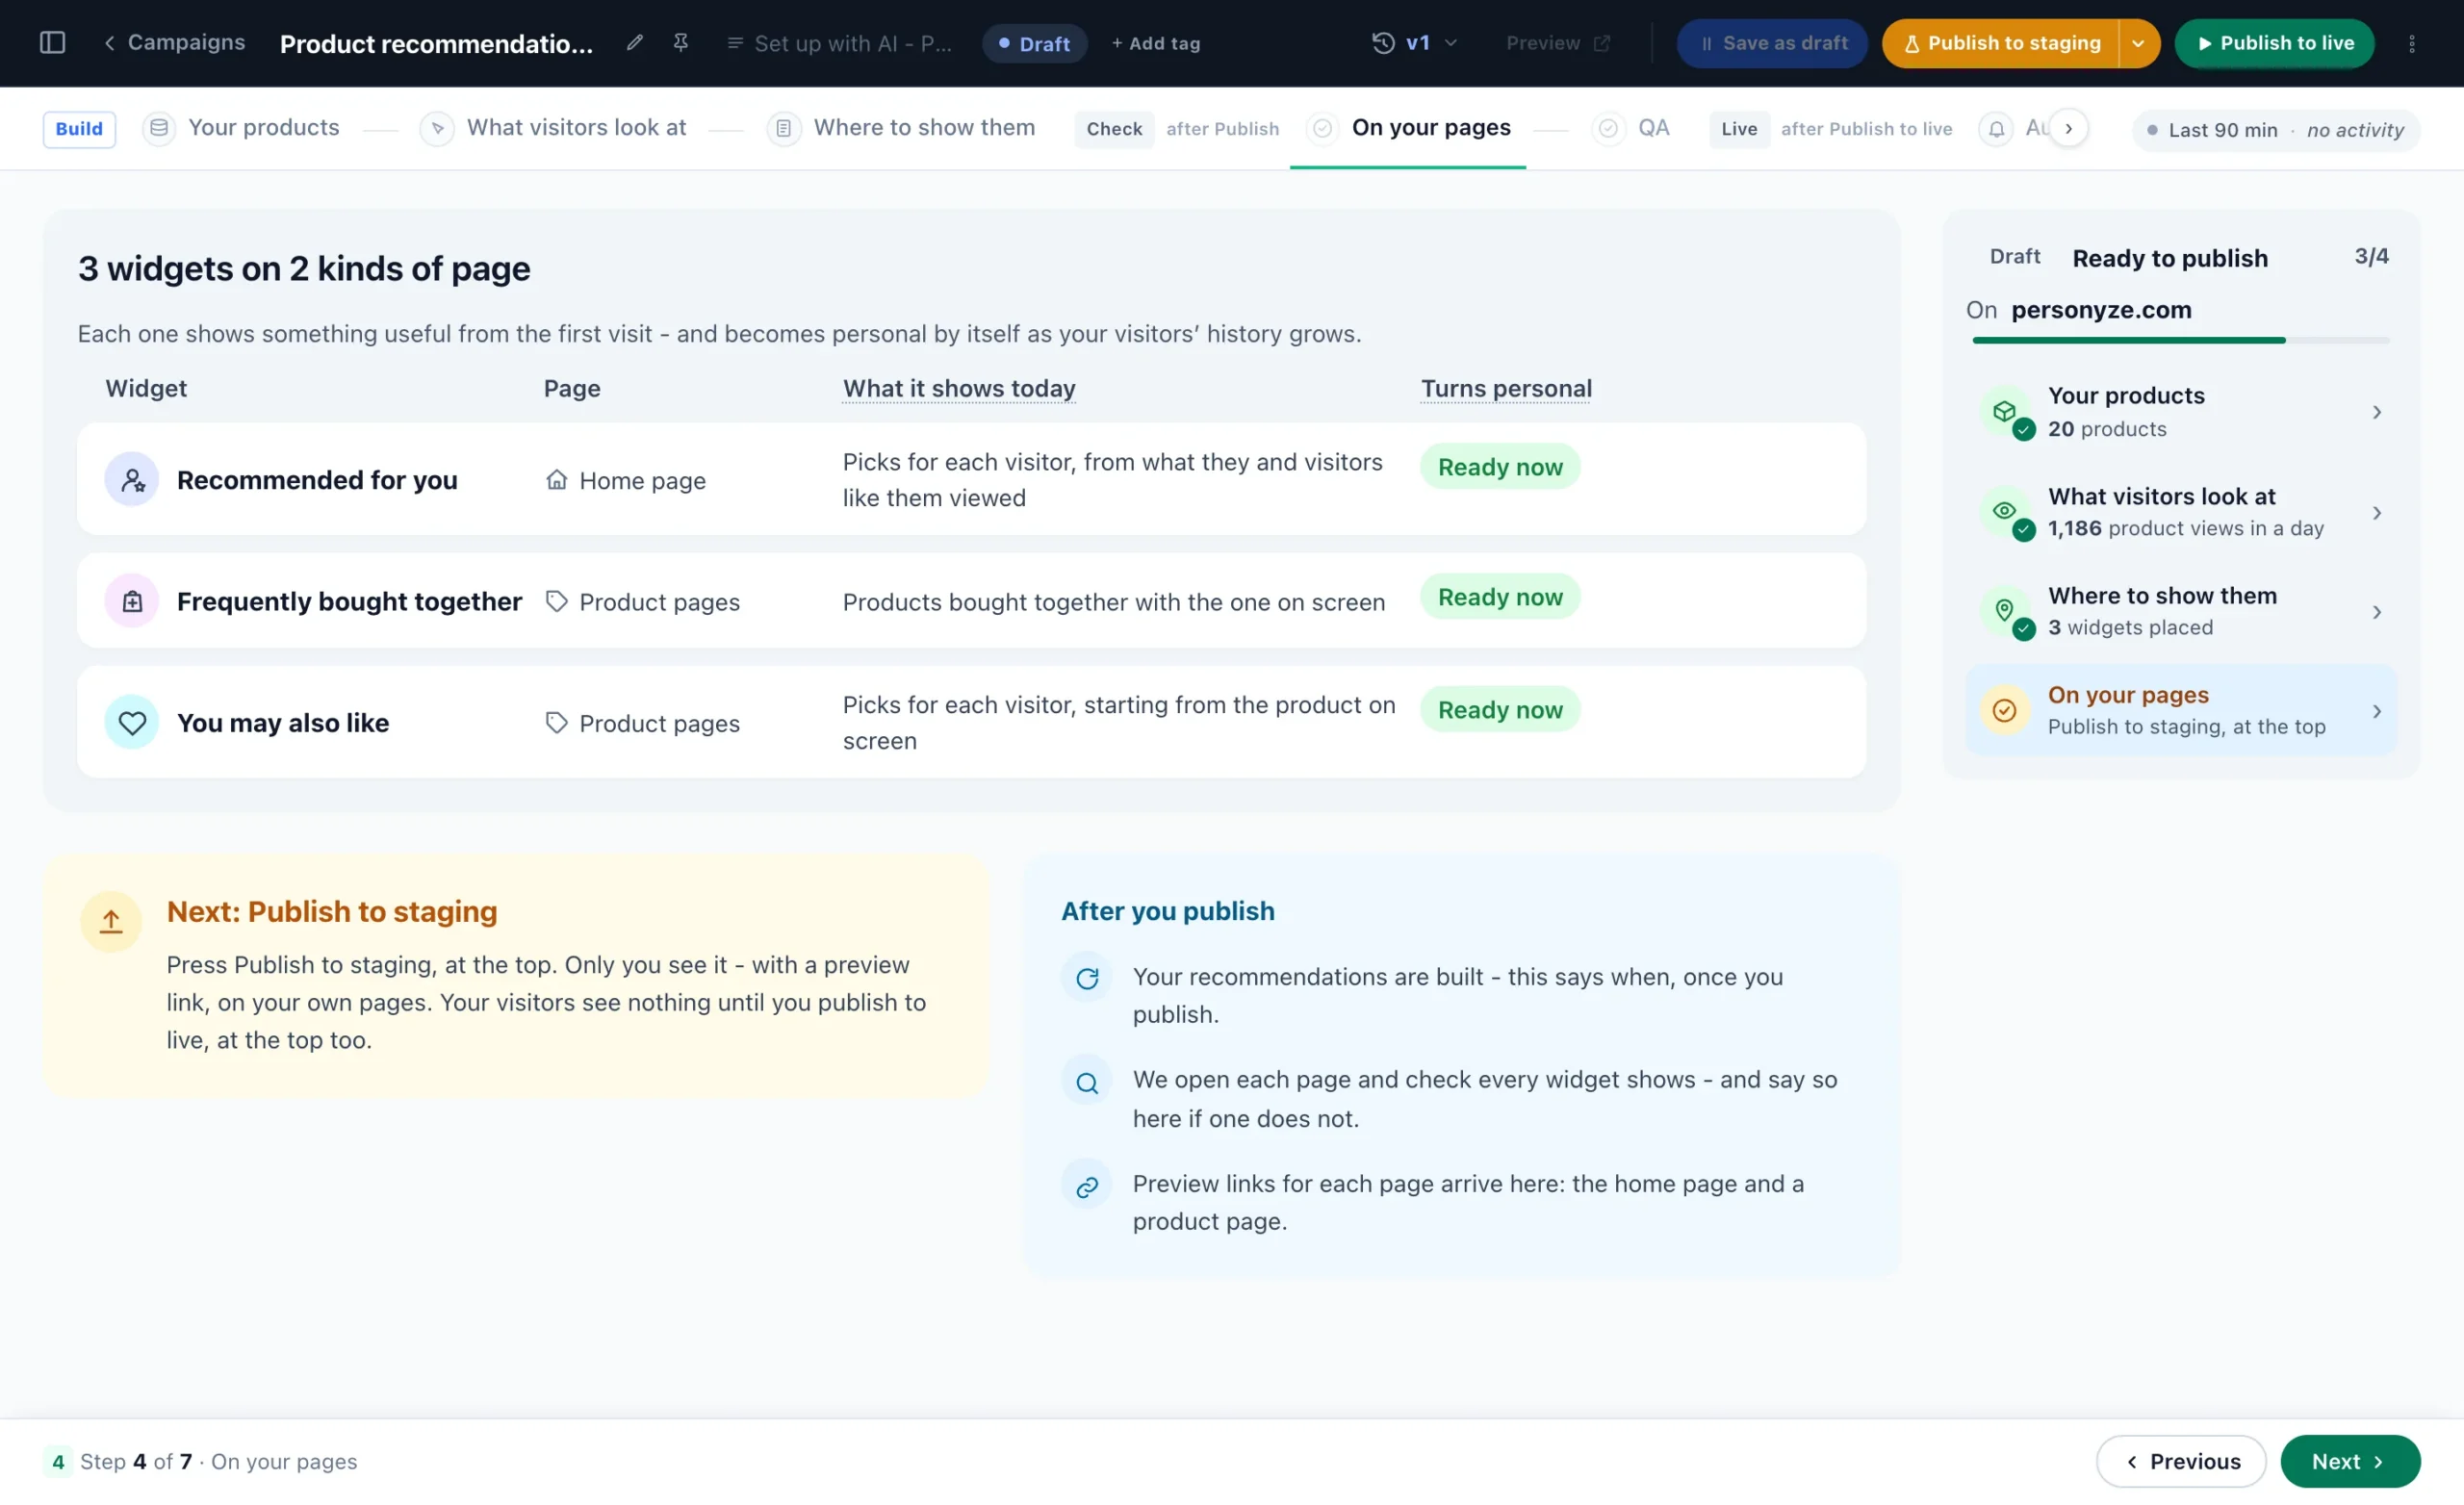Click the magnifier check icon
The height and width of the screenshot is (1505, 2464).
(x=1087, y=1083)
